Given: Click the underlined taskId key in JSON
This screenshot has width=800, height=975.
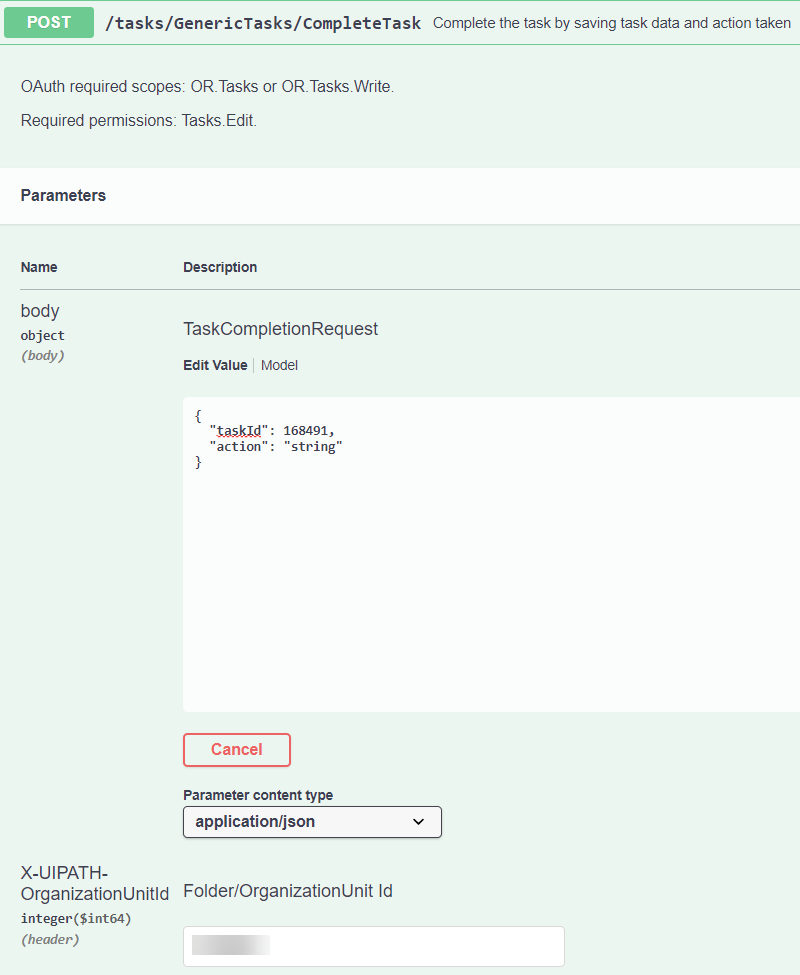Looking at the screenshot, I should click(239, 431).
